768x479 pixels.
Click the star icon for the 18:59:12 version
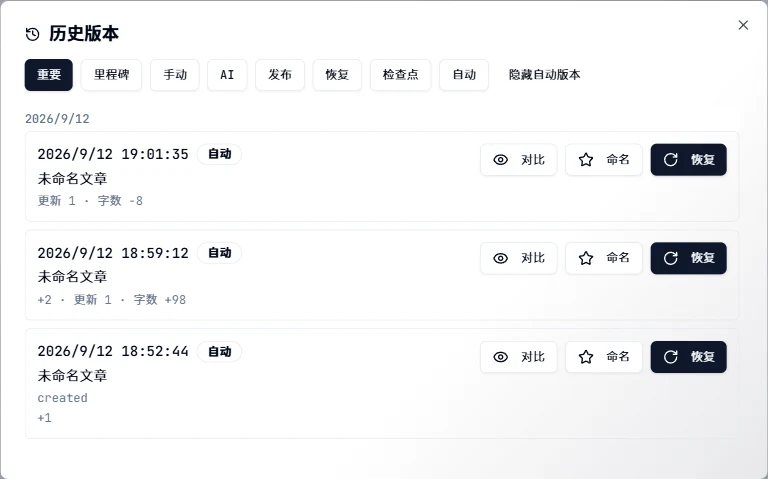click(x=586, y=258)
